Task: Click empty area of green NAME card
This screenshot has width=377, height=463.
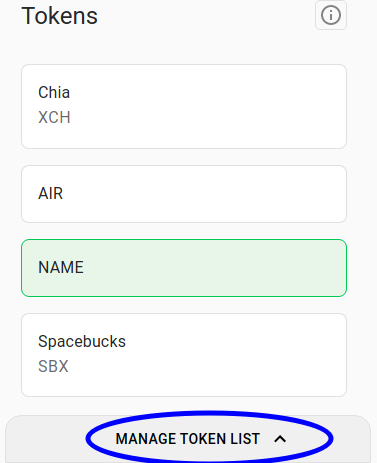Action: tap(217, 268)
